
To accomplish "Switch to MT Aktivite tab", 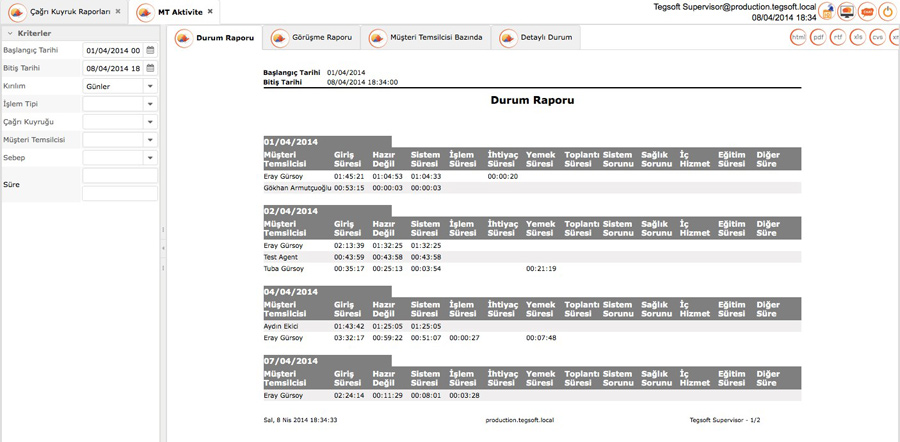I will coord(174,11).
